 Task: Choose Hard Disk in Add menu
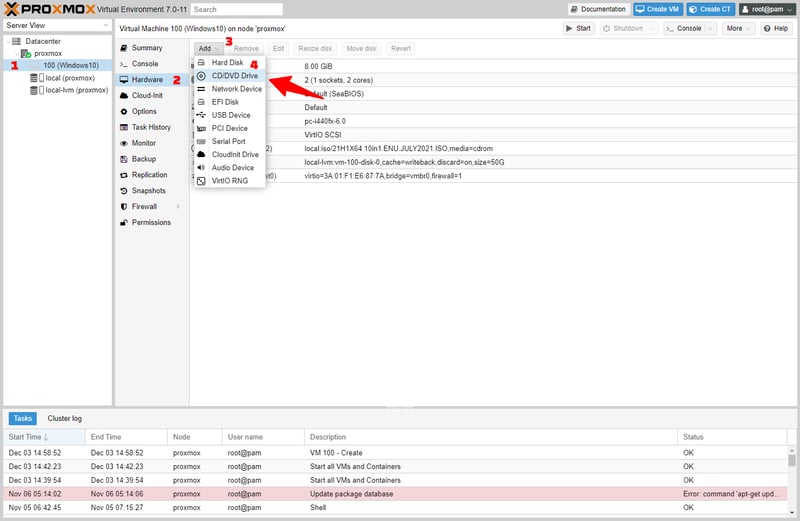coord(226,63)
